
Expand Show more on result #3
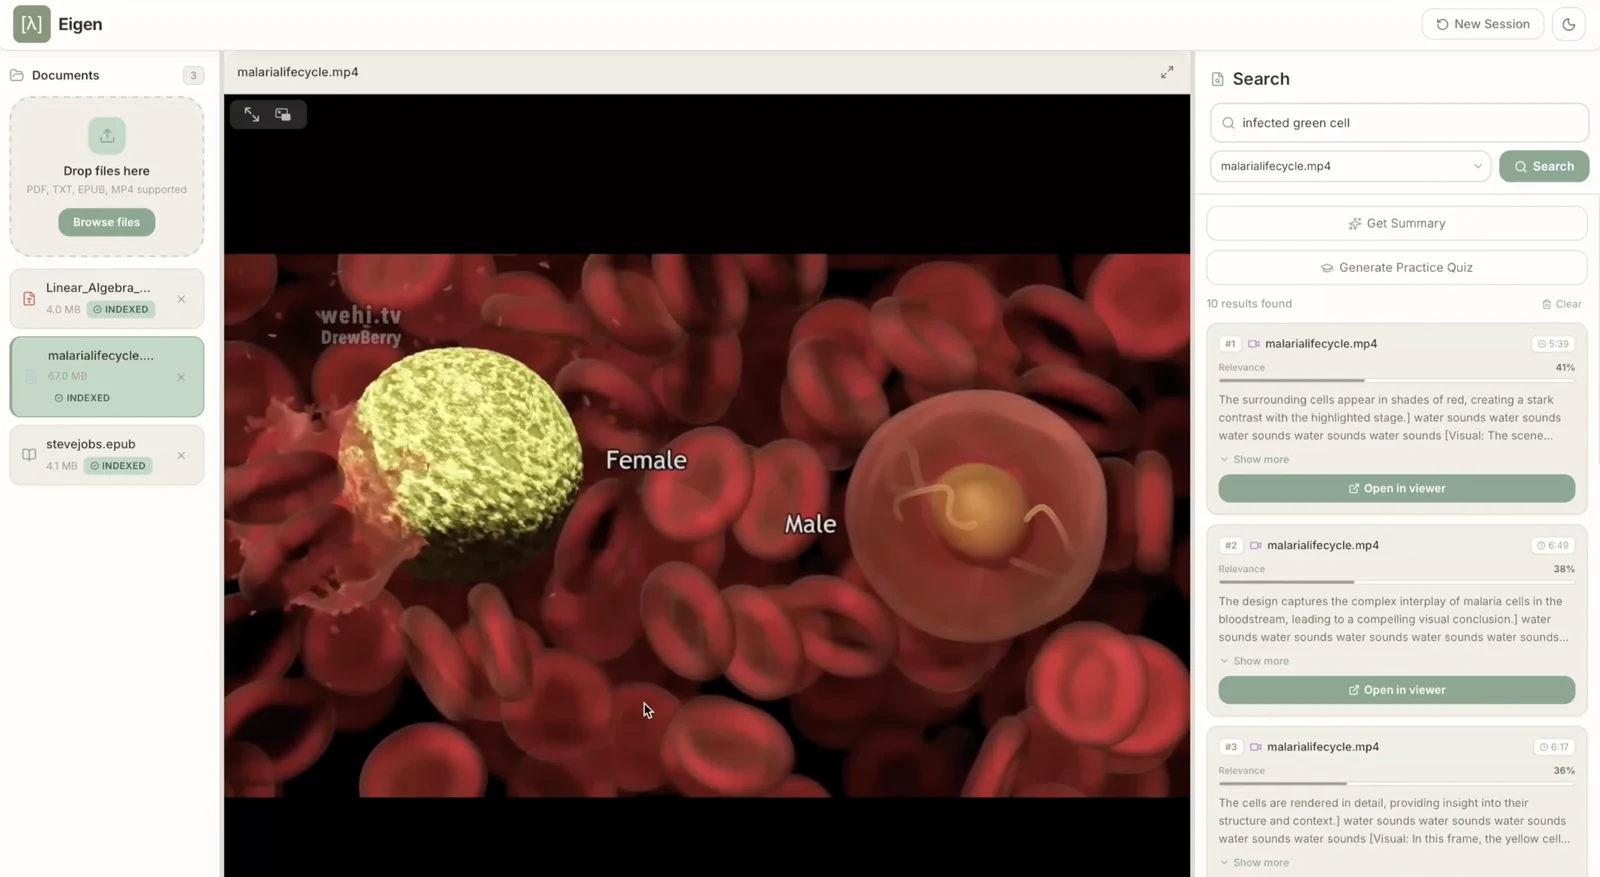pyautogui.click(x=1254, y=863)
